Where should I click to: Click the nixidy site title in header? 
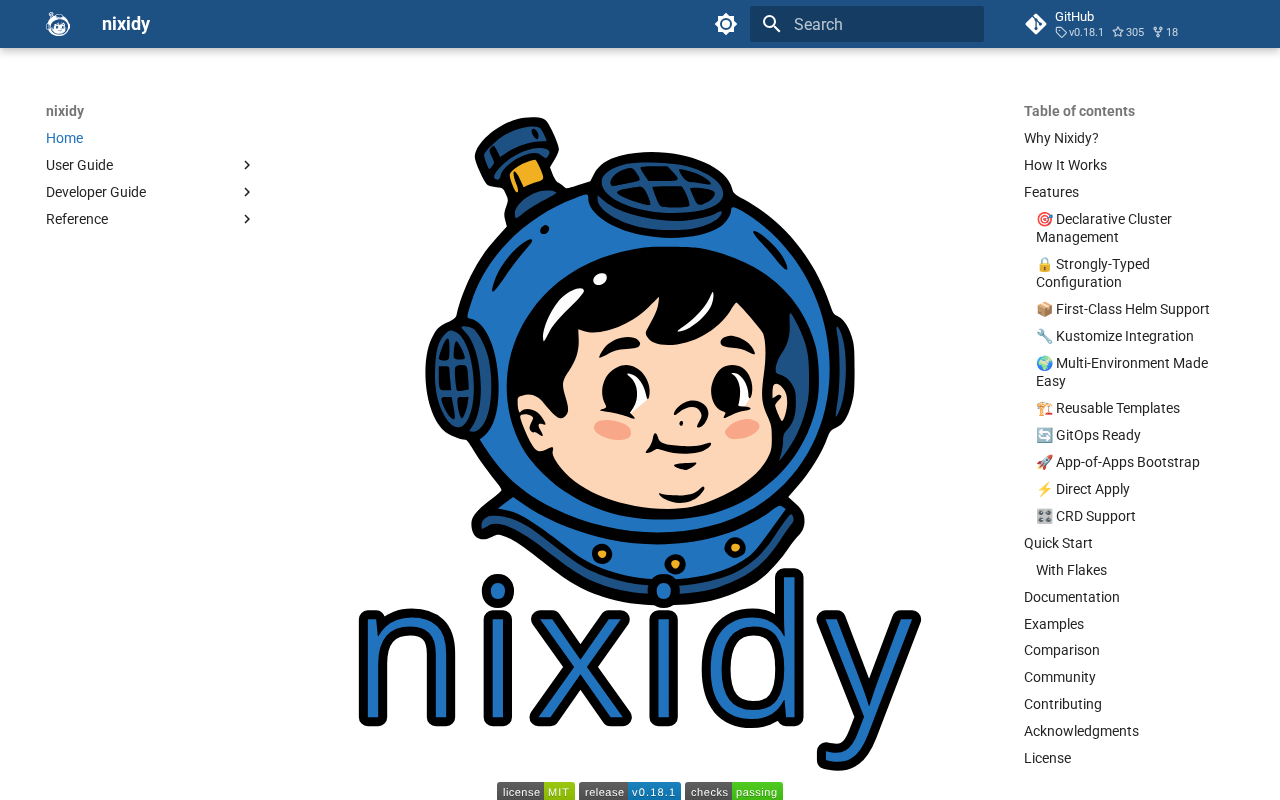pyautogui.click(x=126, y=24)
